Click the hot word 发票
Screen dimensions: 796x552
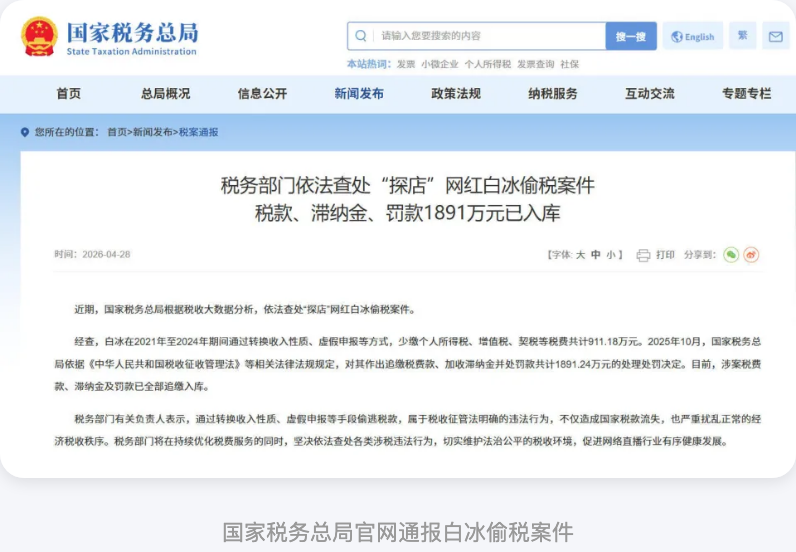tap(406, 64)
